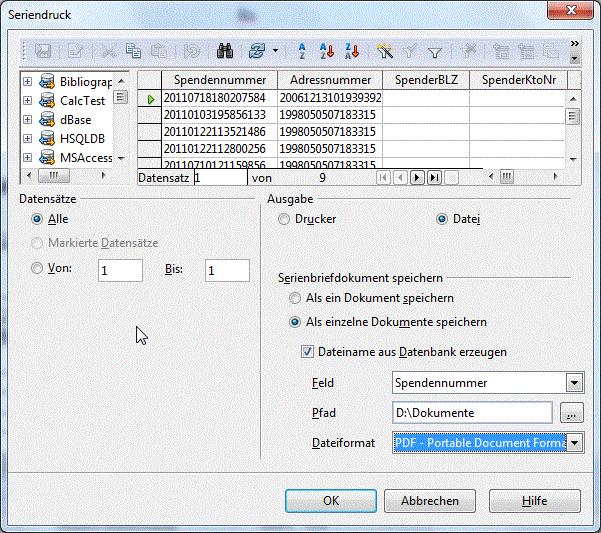Click the AutoFilter wand icon

385,51
